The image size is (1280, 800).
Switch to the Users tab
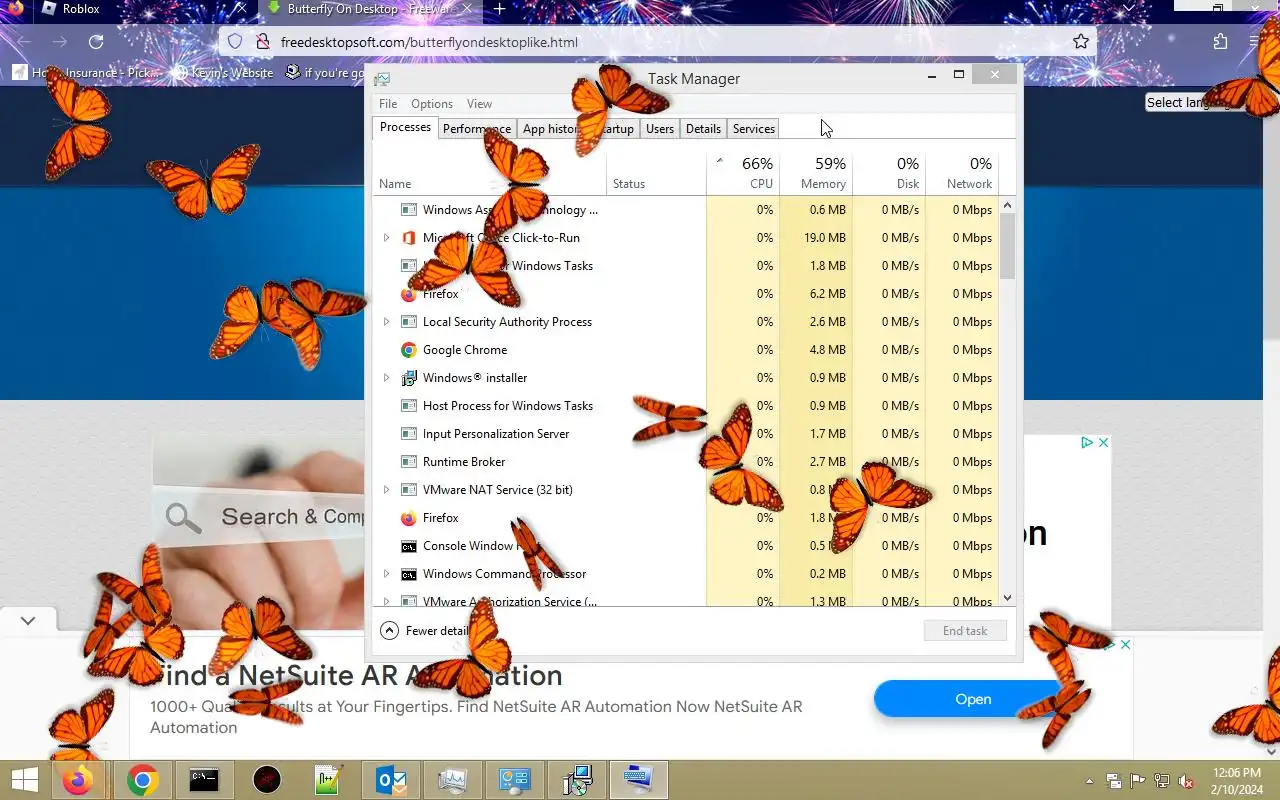point(660,129)
